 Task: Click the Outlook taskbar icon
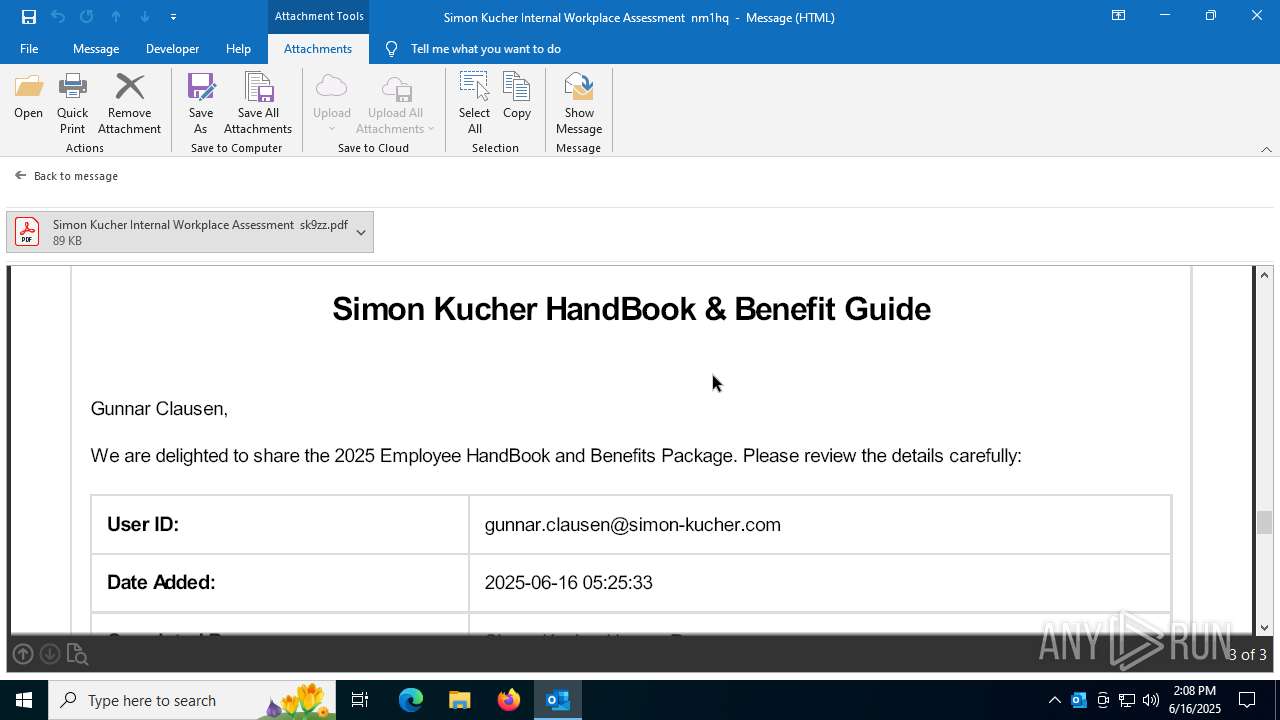(558, 700)
